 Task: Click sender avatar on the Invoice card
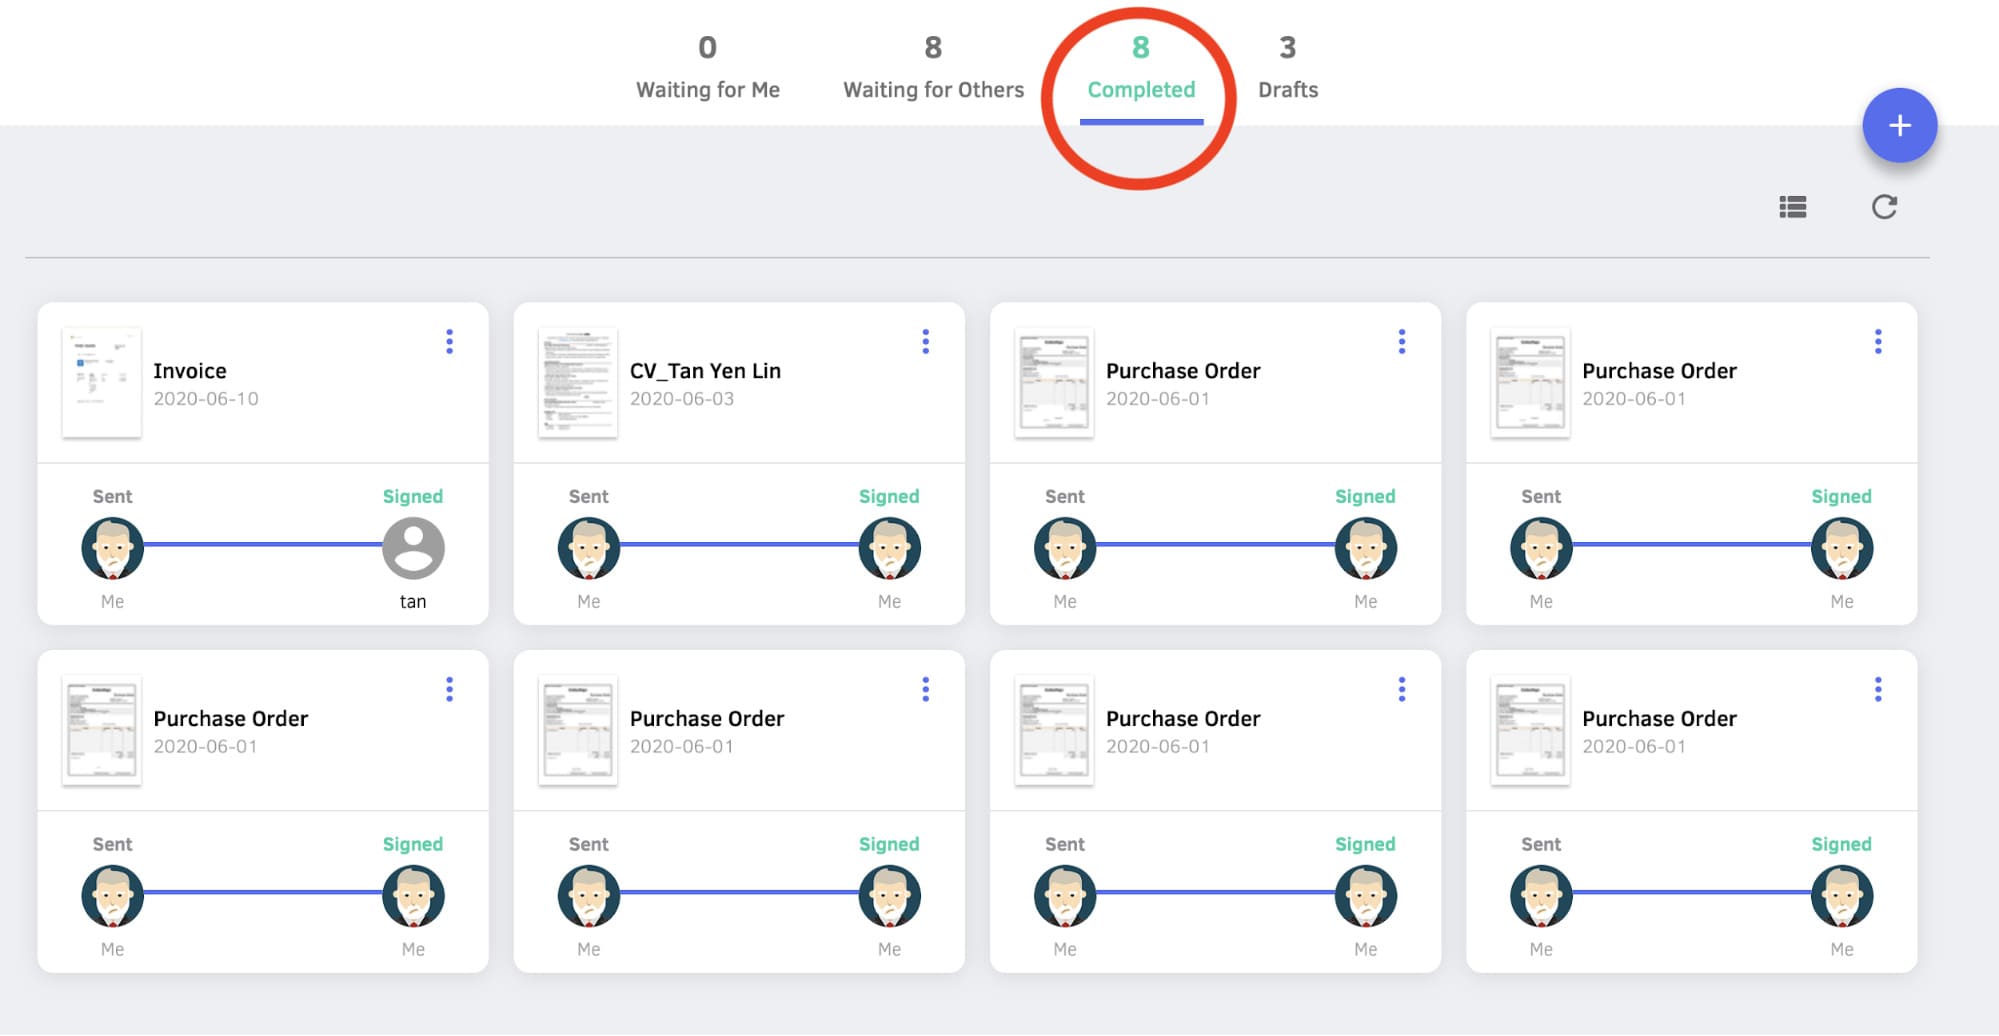112,548
